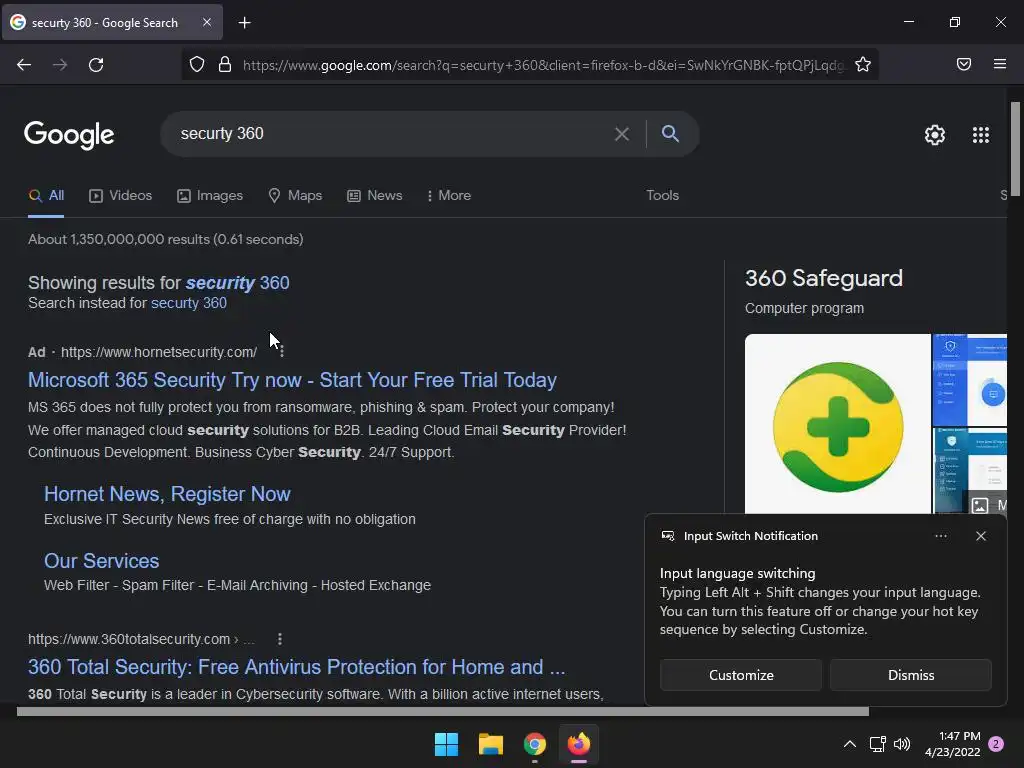Open the top 360 Safeguard screenshot thumbnail
This screenshot has height=768, width=1024.
tap(970, 379)
